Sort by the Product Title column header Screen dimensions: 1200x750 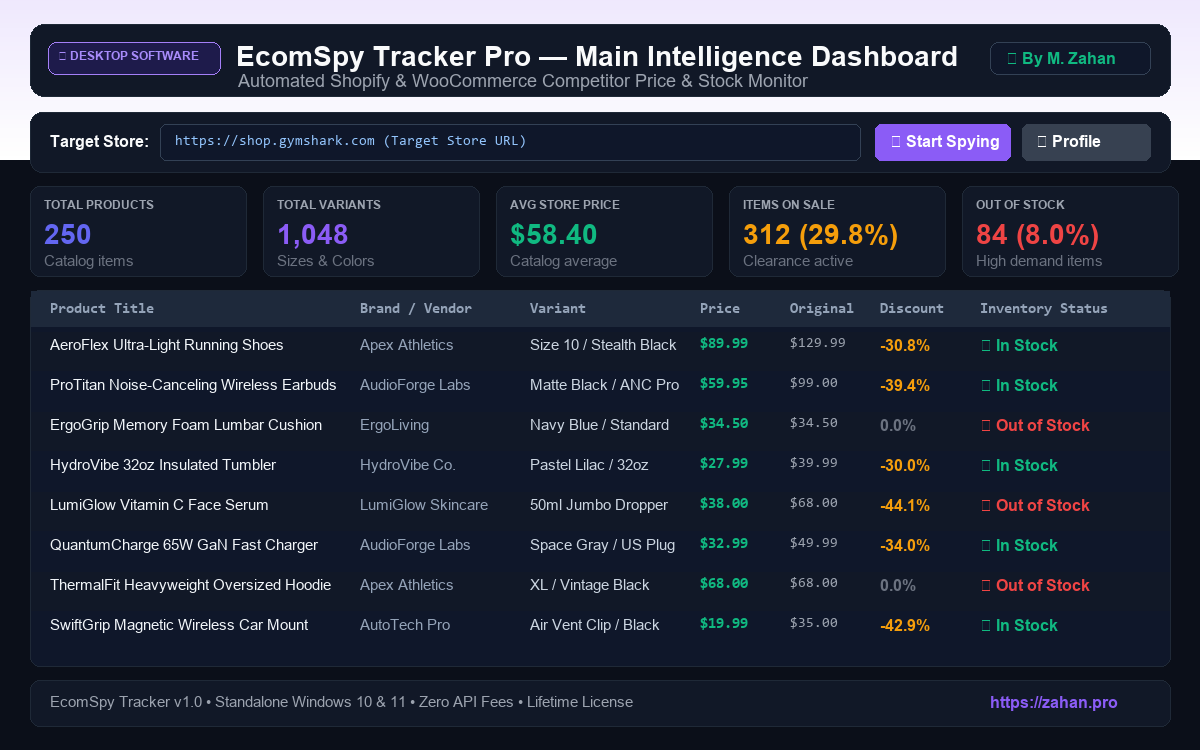(x=102, y=308)
